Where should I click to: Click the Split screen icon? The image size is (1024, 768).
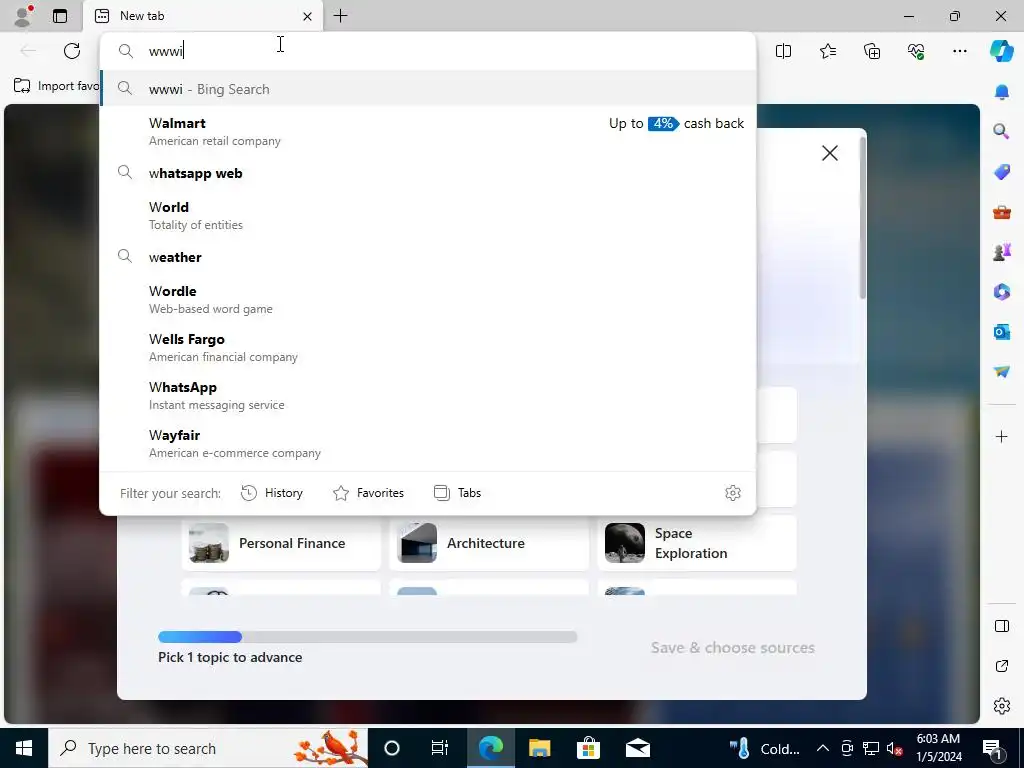tap(783, 51)
